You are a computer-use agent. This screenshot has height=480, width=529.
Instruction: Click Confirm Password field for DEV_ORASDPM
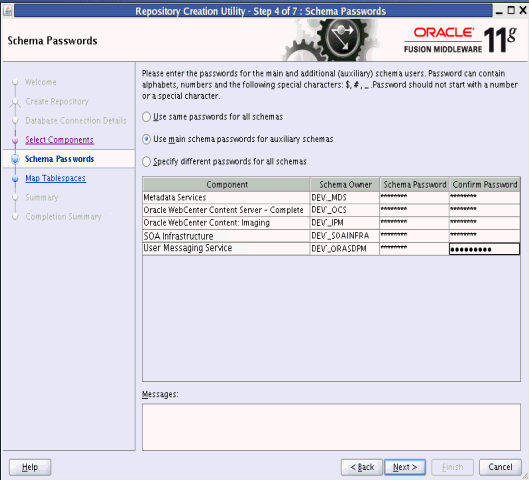click(484, 249)
